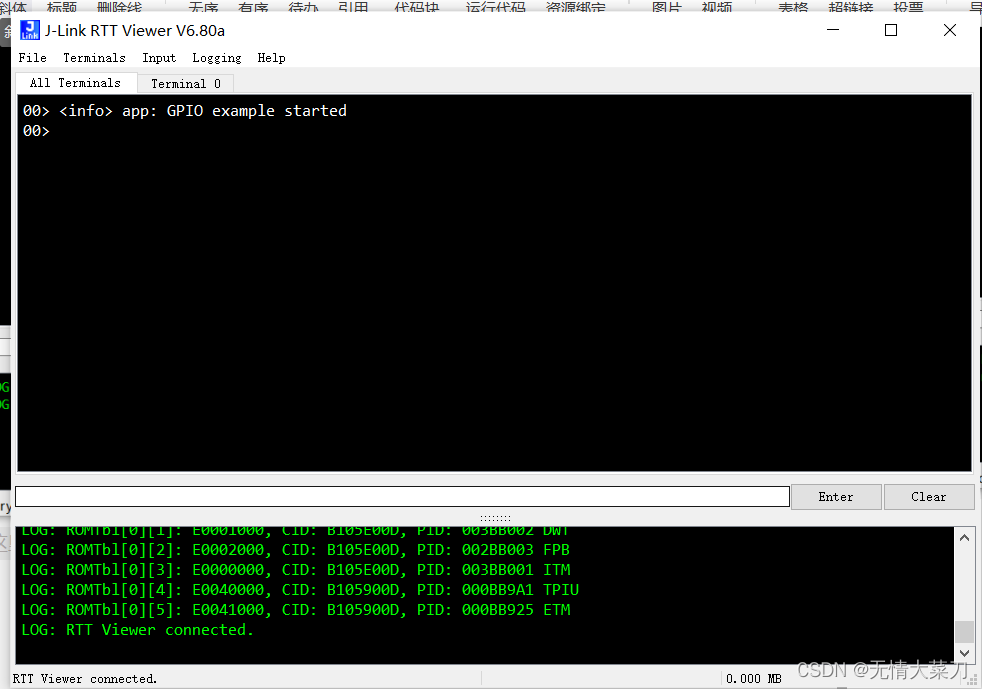Click the 超链接 item in background editor toolbar
This screenshot has height=689, width=982.
pyautogui.click(x=850, y=7)
